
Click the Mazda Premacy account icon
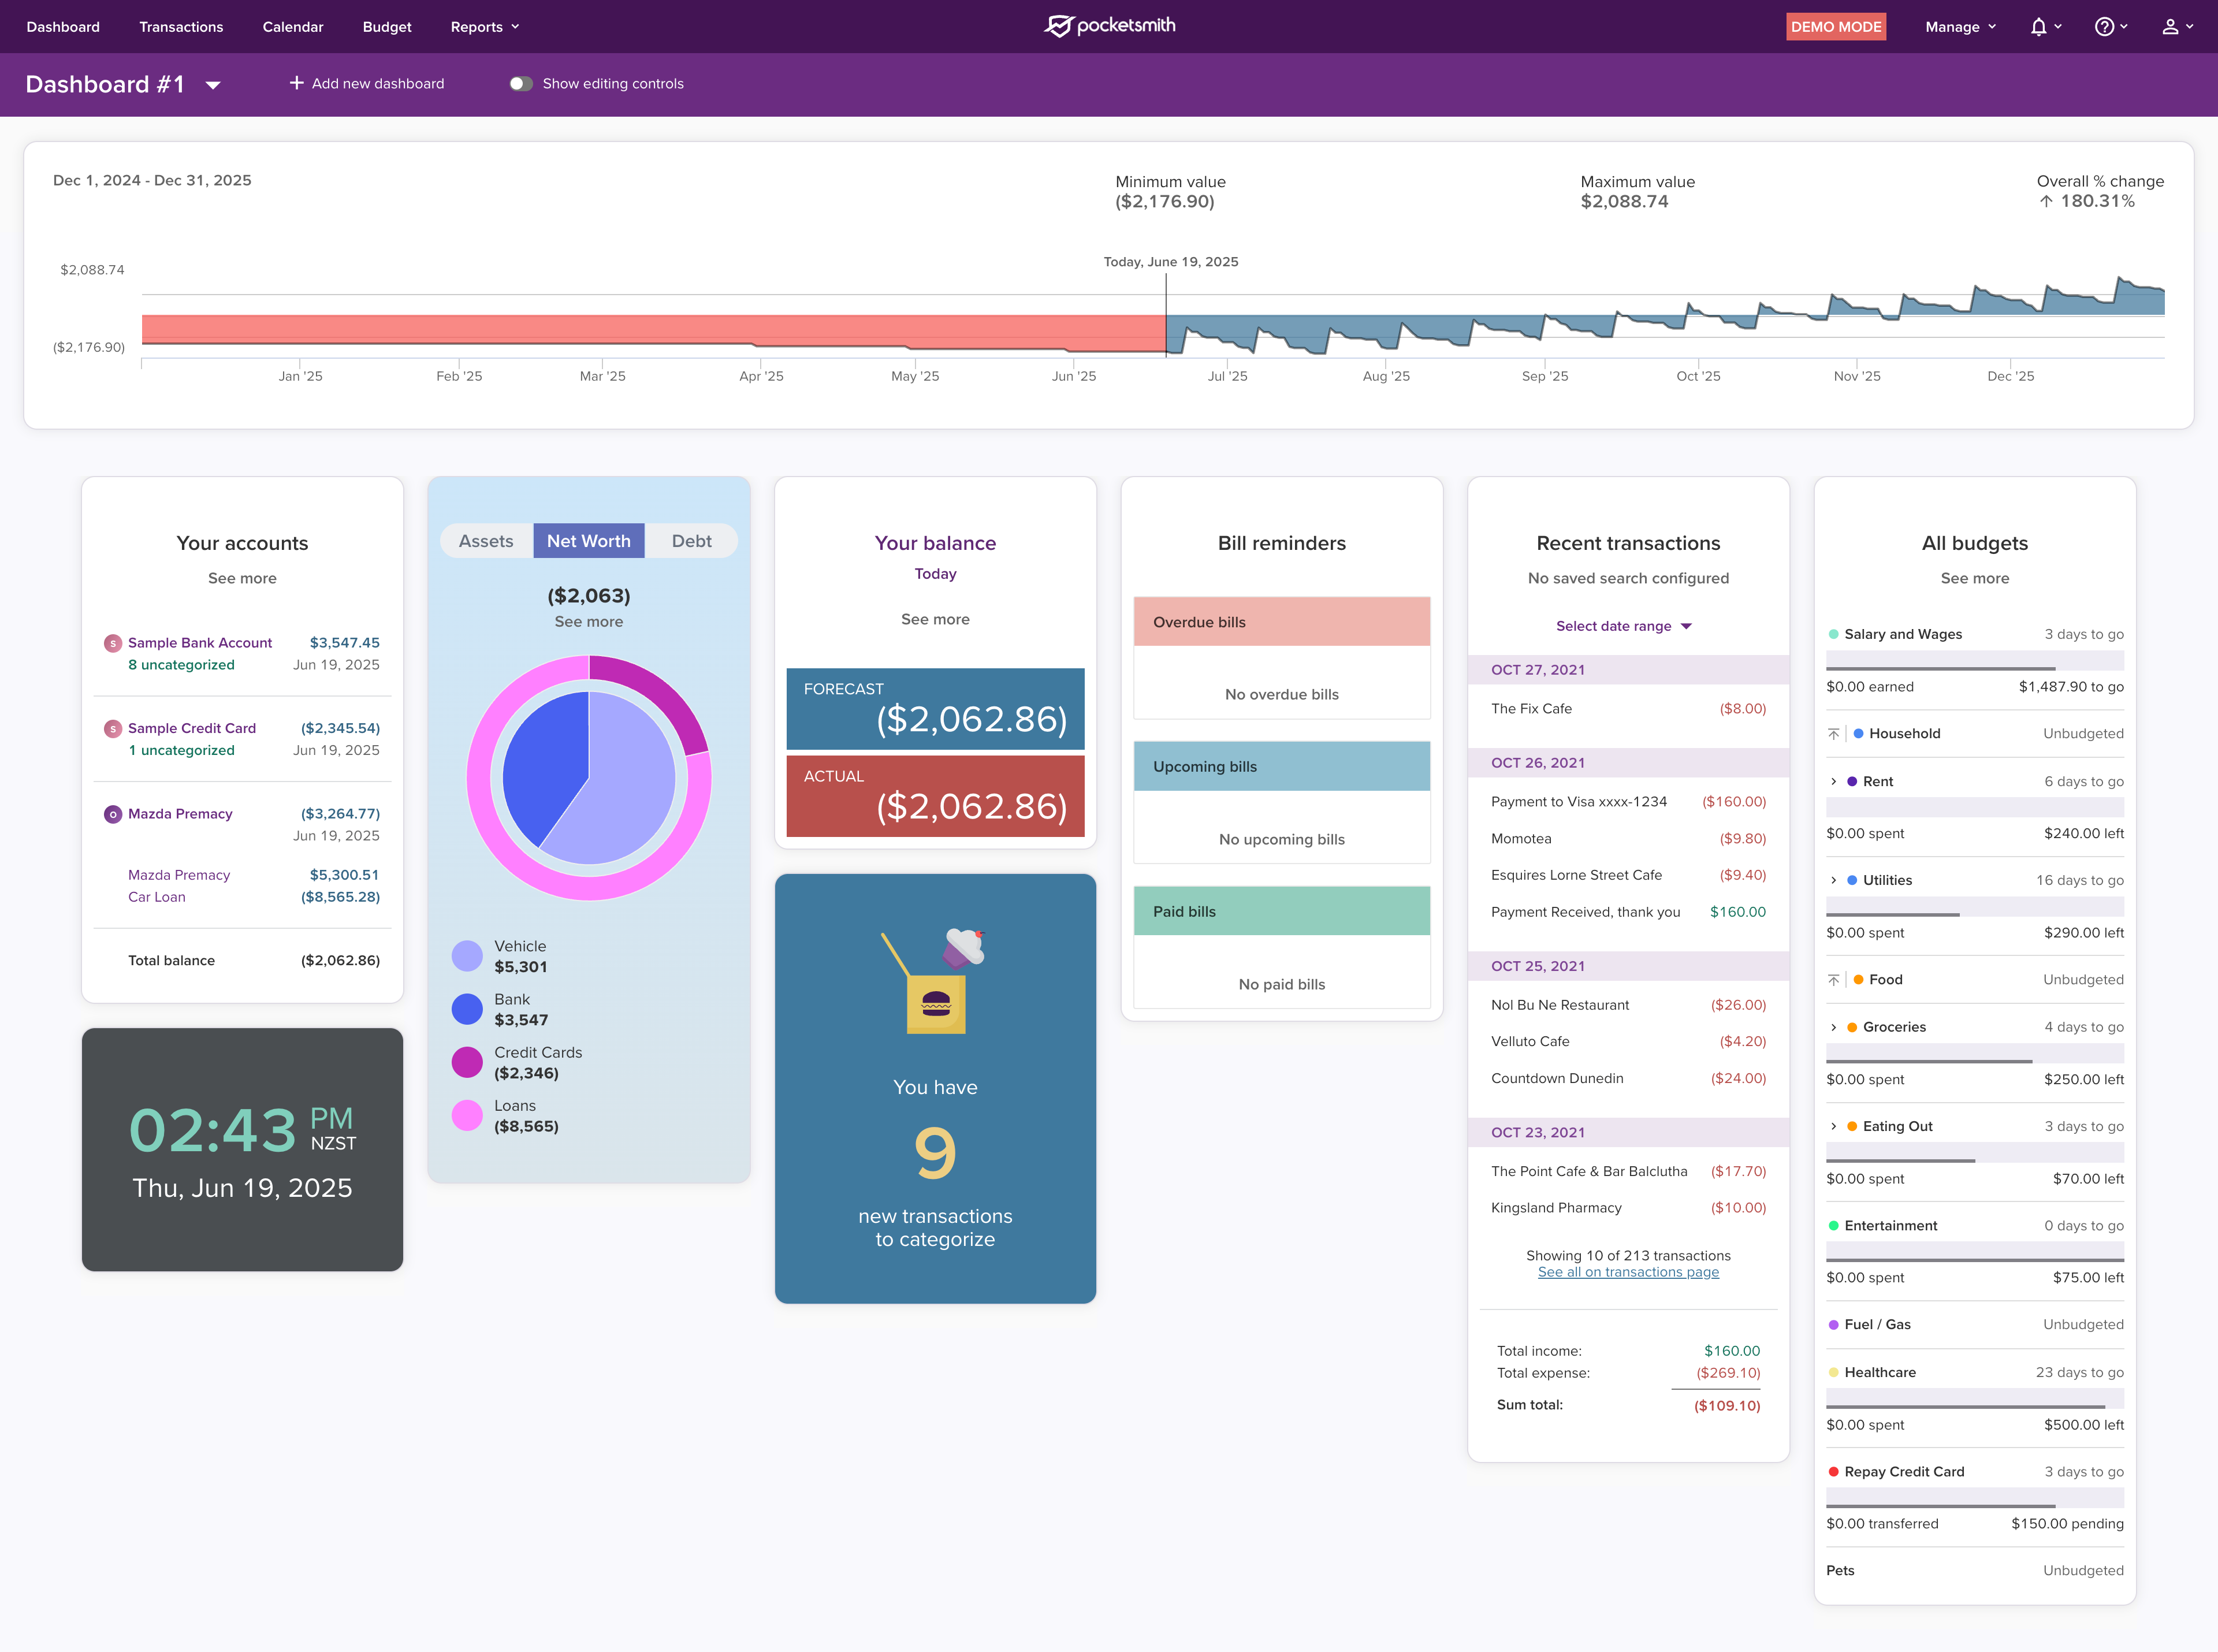pos(113,814)
